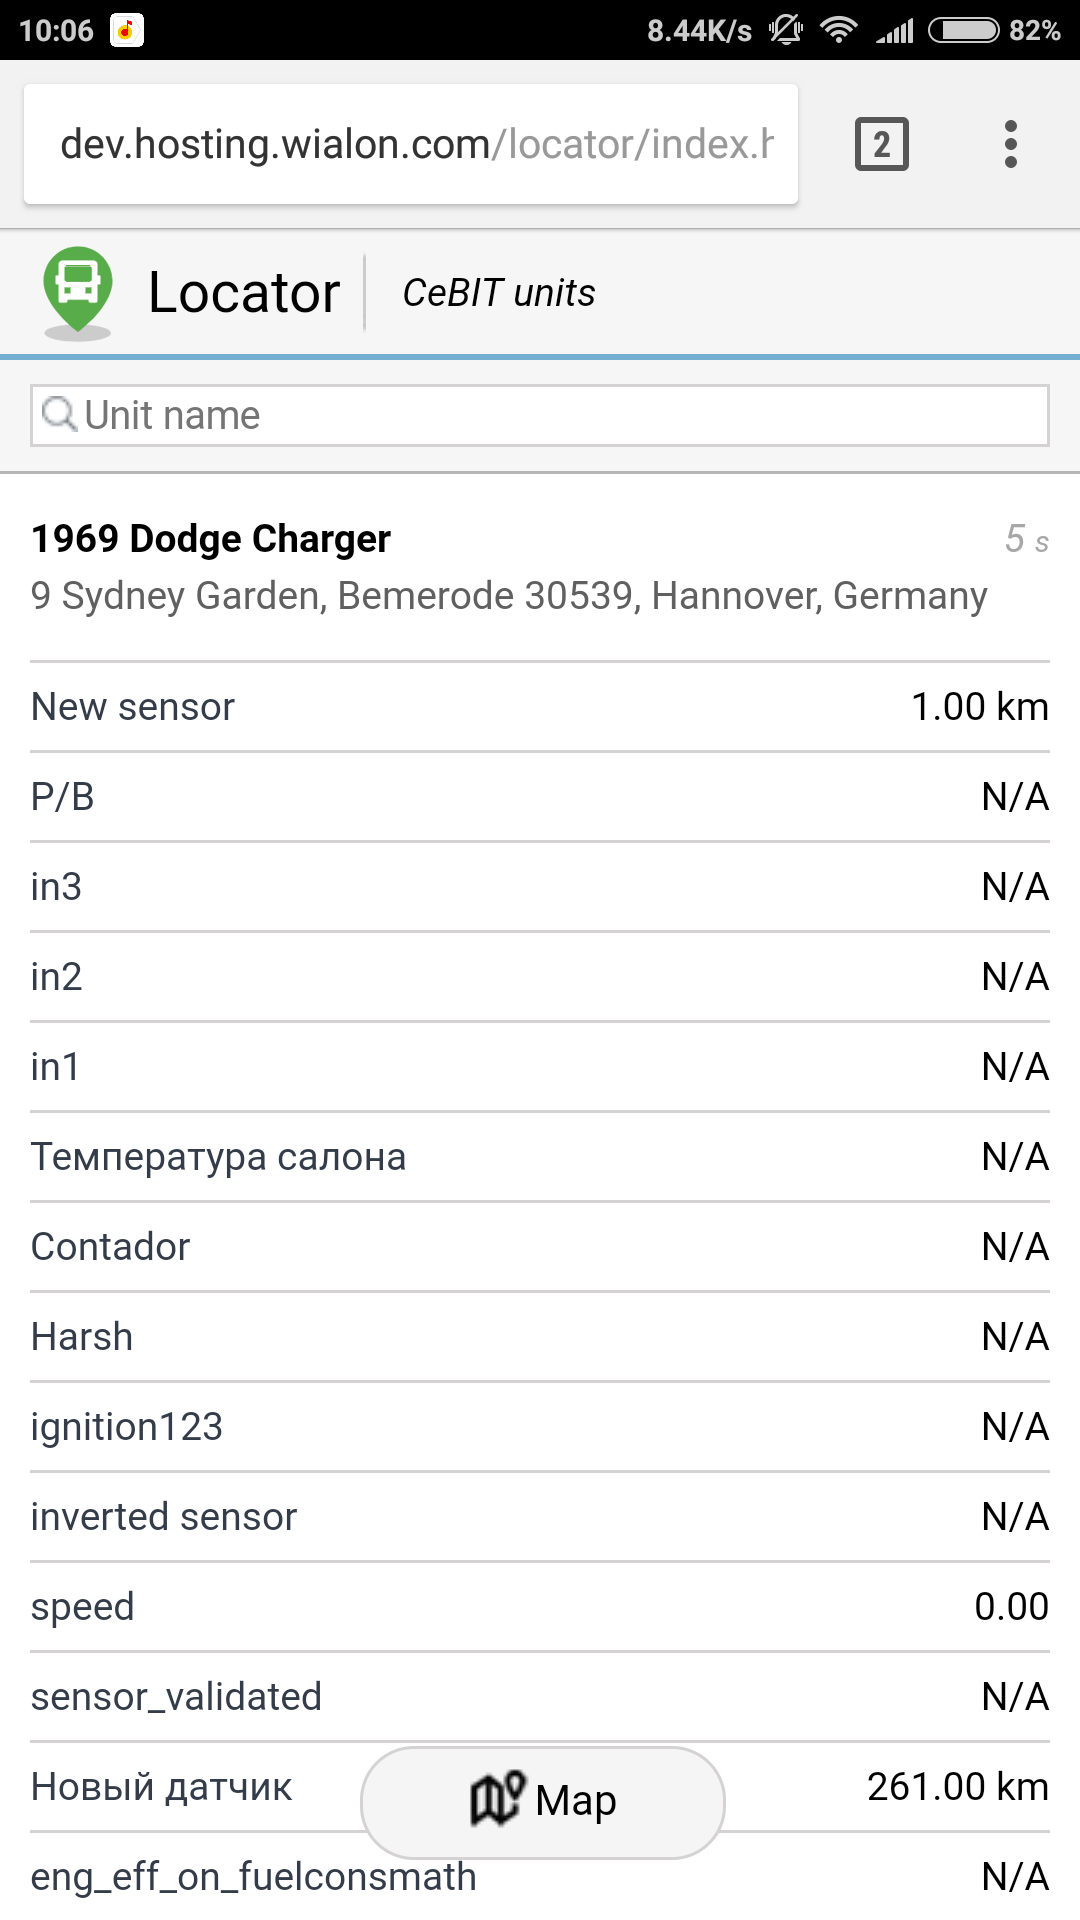The width and height of the screenshot is (1080, 1920).
Task: Tap the battery indicator in status bar
Action: click(x=962, y=30)
